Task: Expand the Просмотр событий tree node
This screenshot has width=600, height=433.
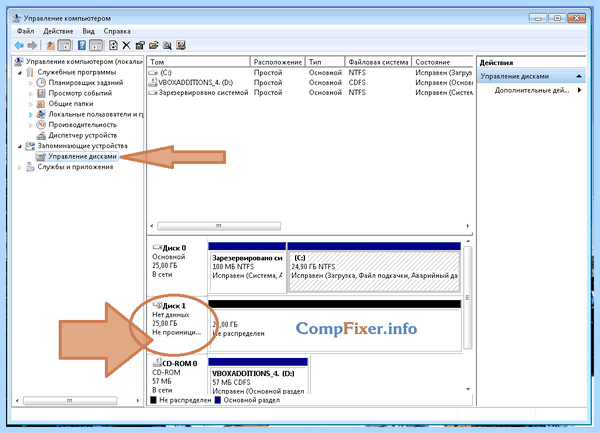Action: pos(31,93)
